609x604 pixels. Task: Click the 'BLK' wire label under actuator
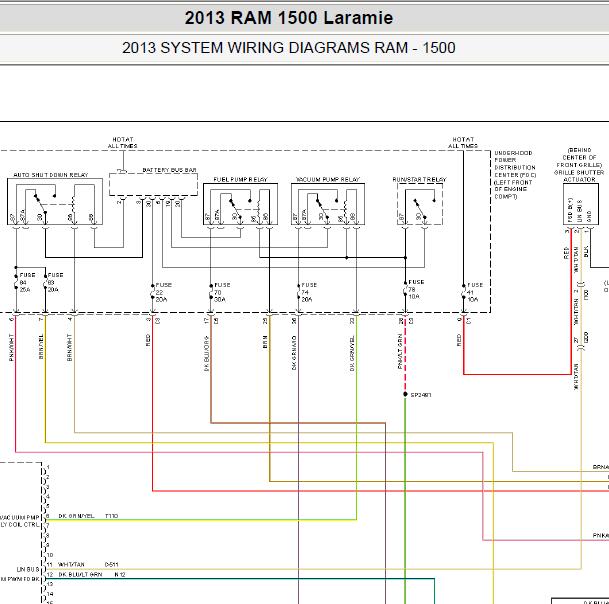pyautogui.click(x=586, y=251)
